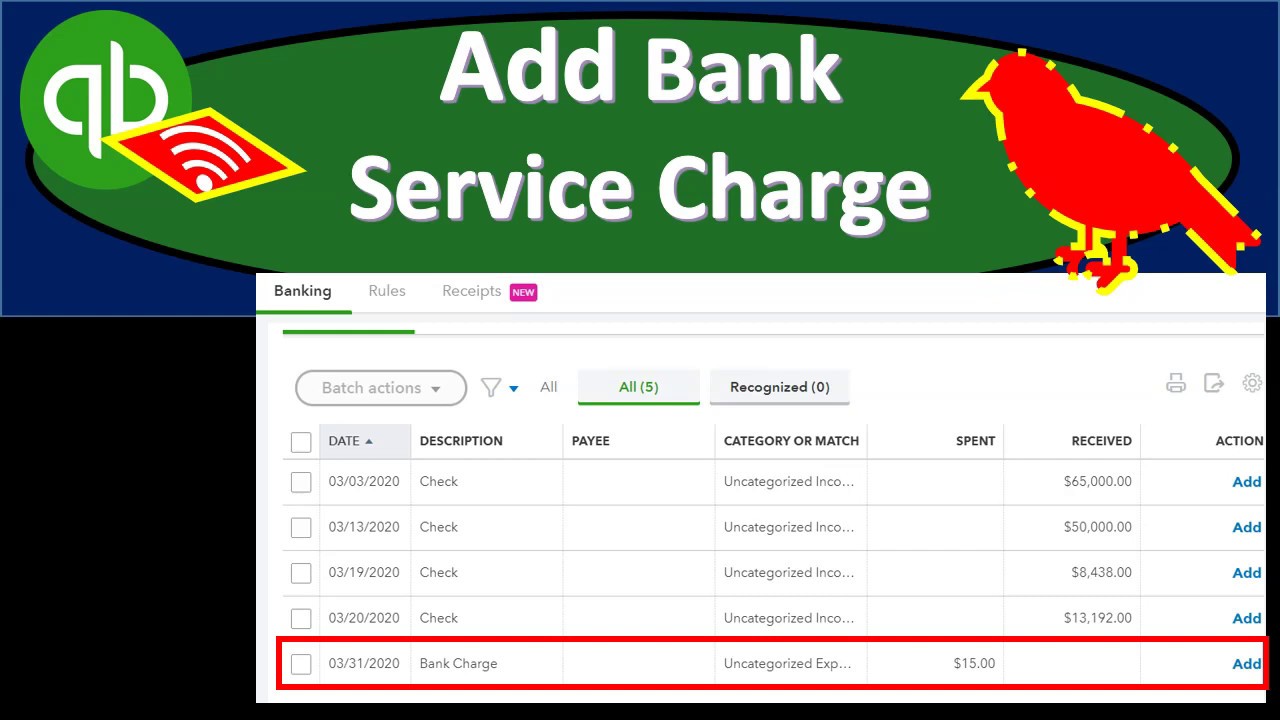Viewport: 1280px width, 720px height.
Task: Click the $50,000.00 received amount
Action: 1098,527
